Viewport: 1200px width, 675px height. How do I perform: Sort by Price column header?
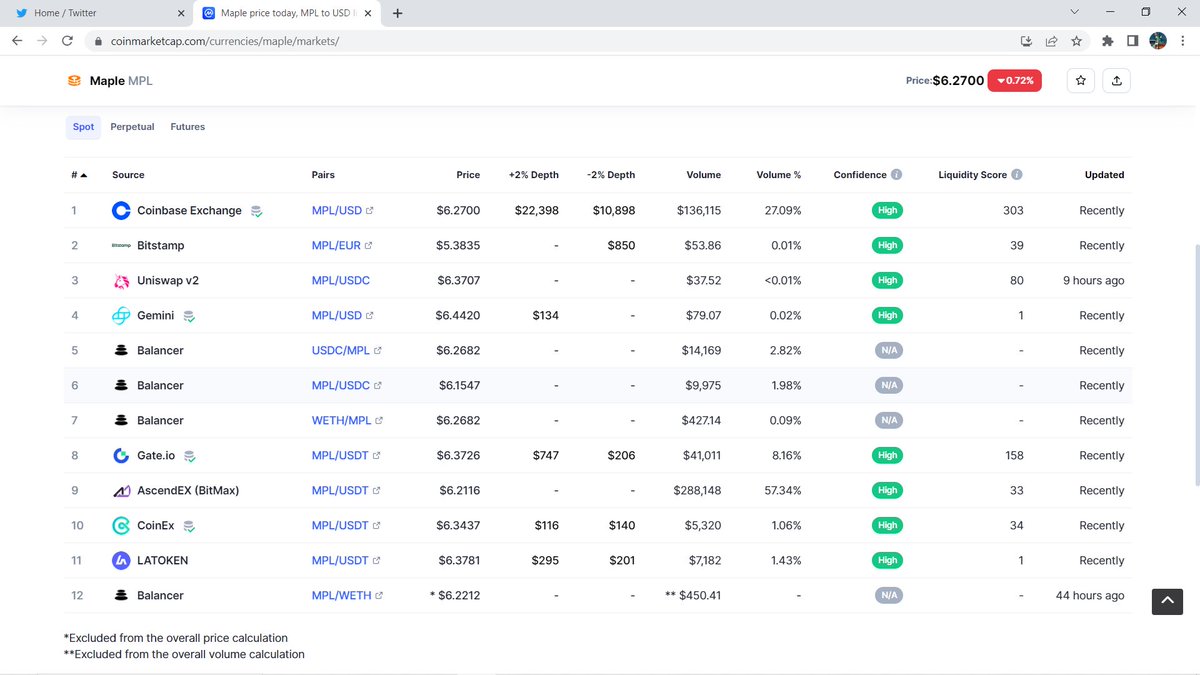click(468, 175)
